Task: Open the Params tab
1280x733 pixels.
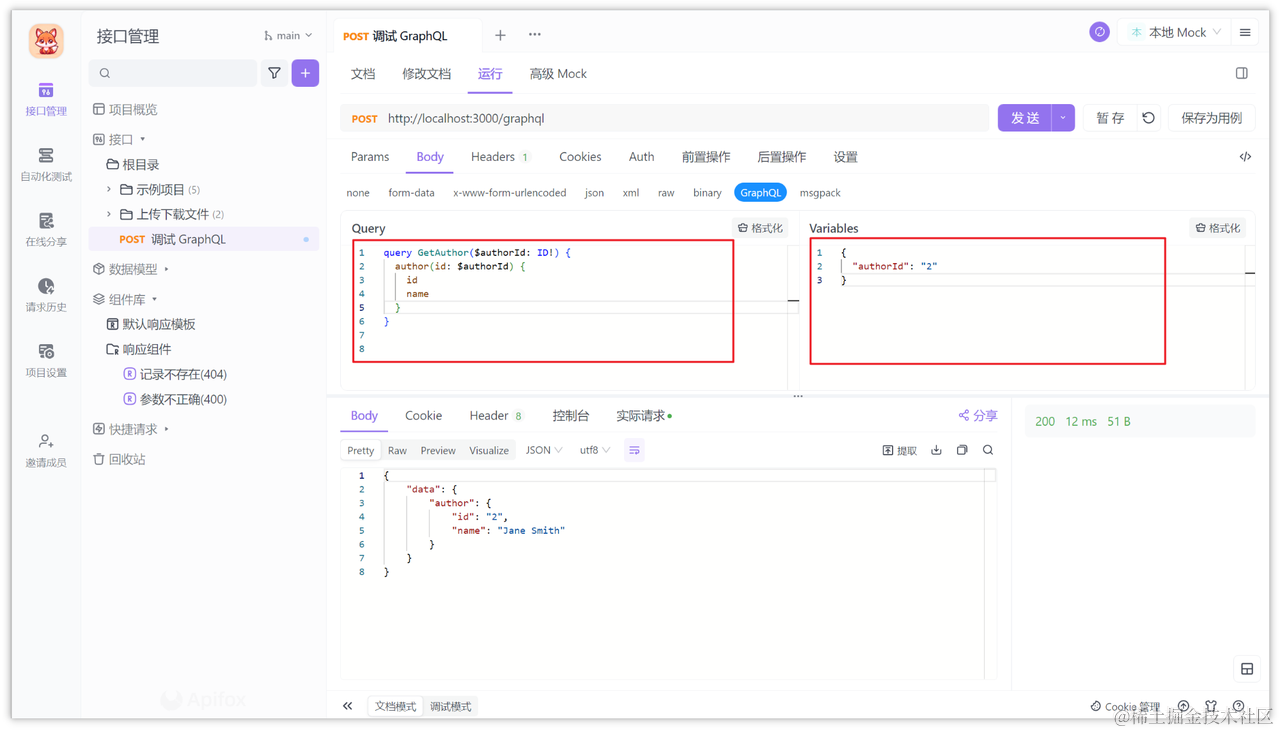Action: coord(370,157)
